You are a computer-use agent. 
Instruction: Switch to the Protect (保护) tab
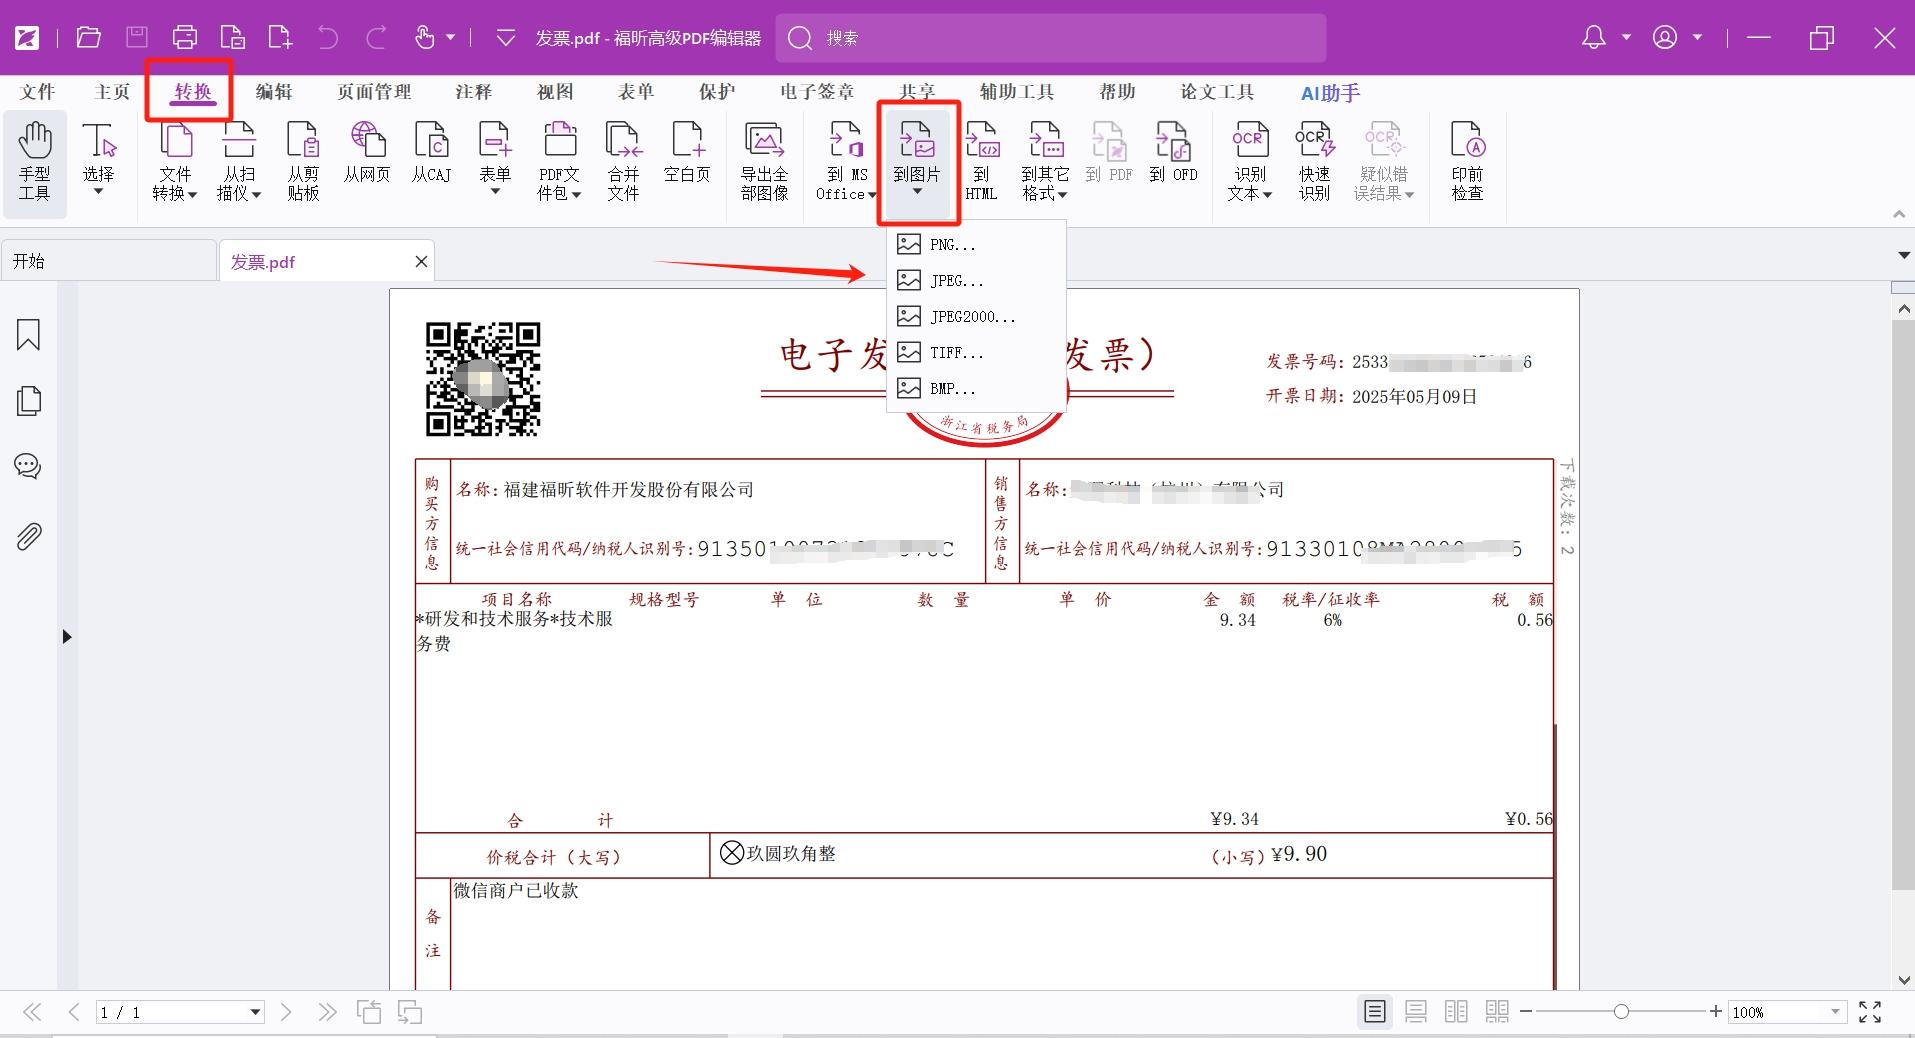pos(717,92)
